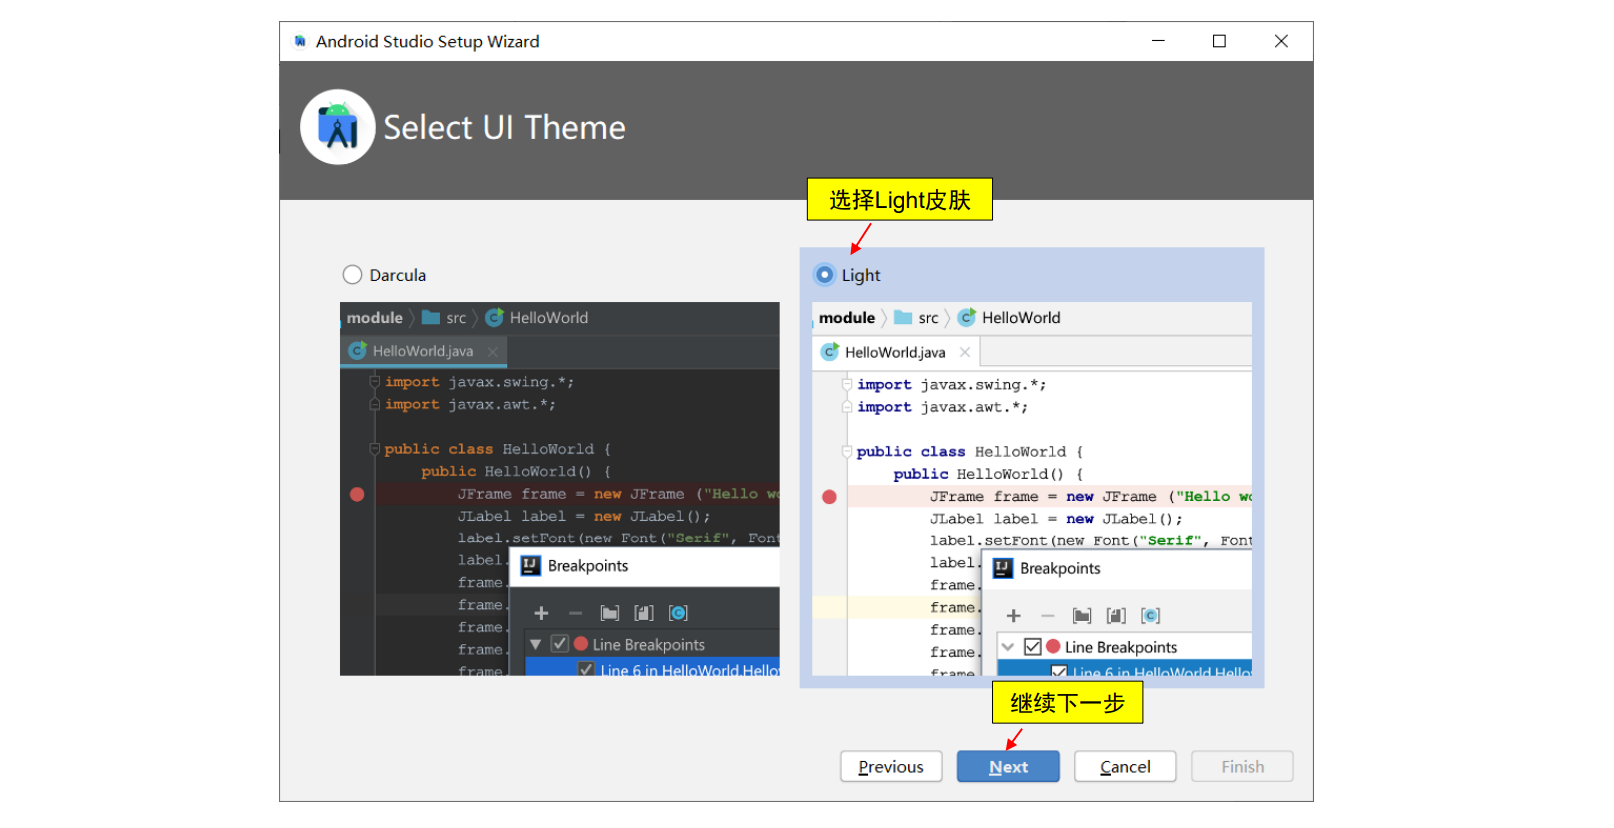Viewport: 1614px width, 828px height.
Task: Click the Darcula theme preview image
Action: (559, 489)
